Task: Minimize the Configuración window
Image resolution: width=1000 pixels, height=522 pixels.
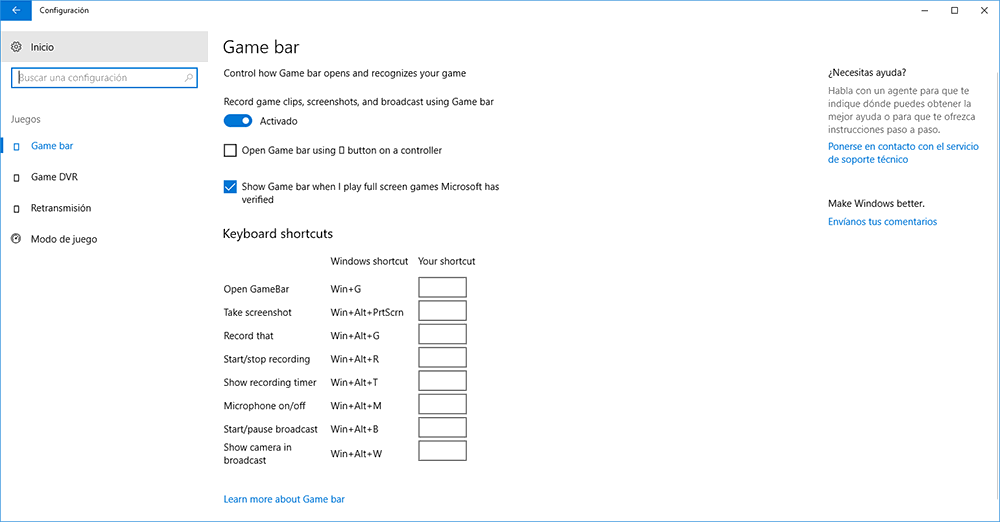Action: 925,10
